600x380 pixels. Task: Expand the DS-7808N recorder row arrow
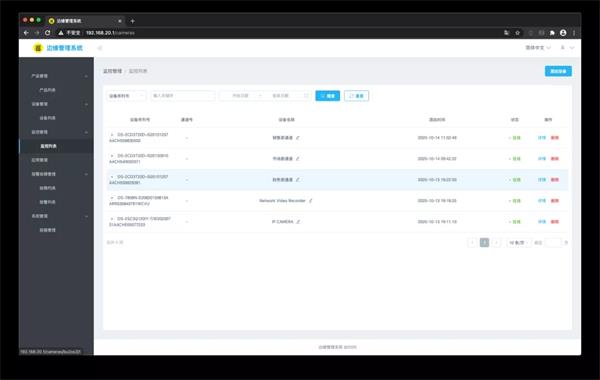[112, 198]
